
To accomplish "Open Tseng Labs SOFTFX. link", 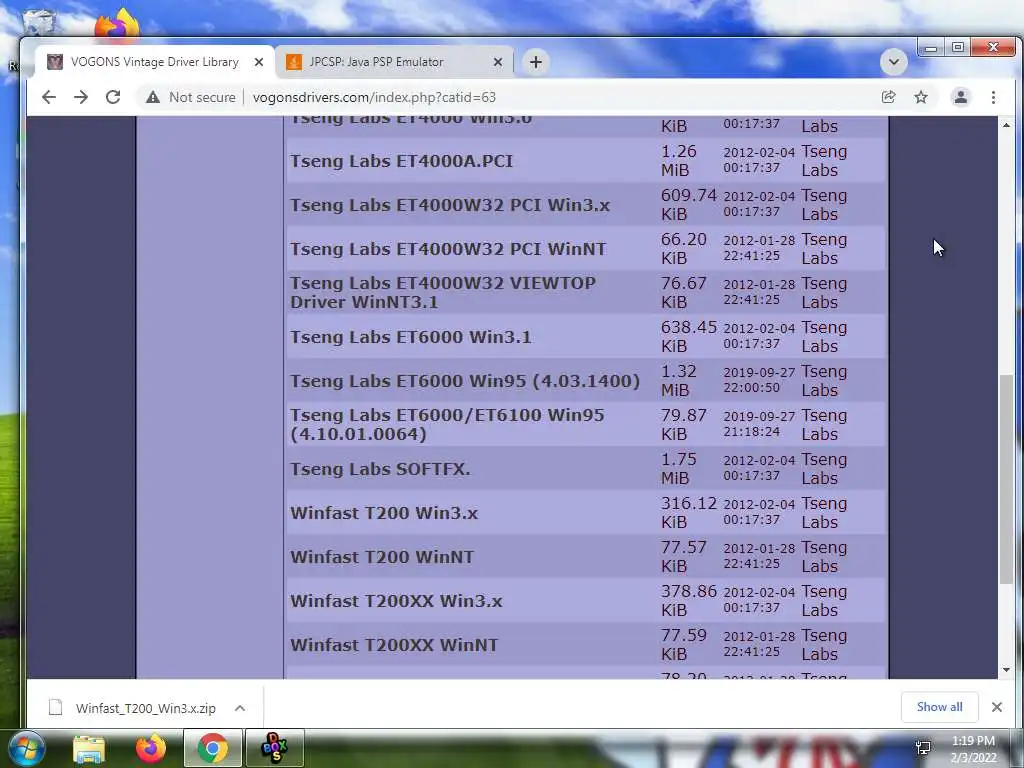I will 380,469.
